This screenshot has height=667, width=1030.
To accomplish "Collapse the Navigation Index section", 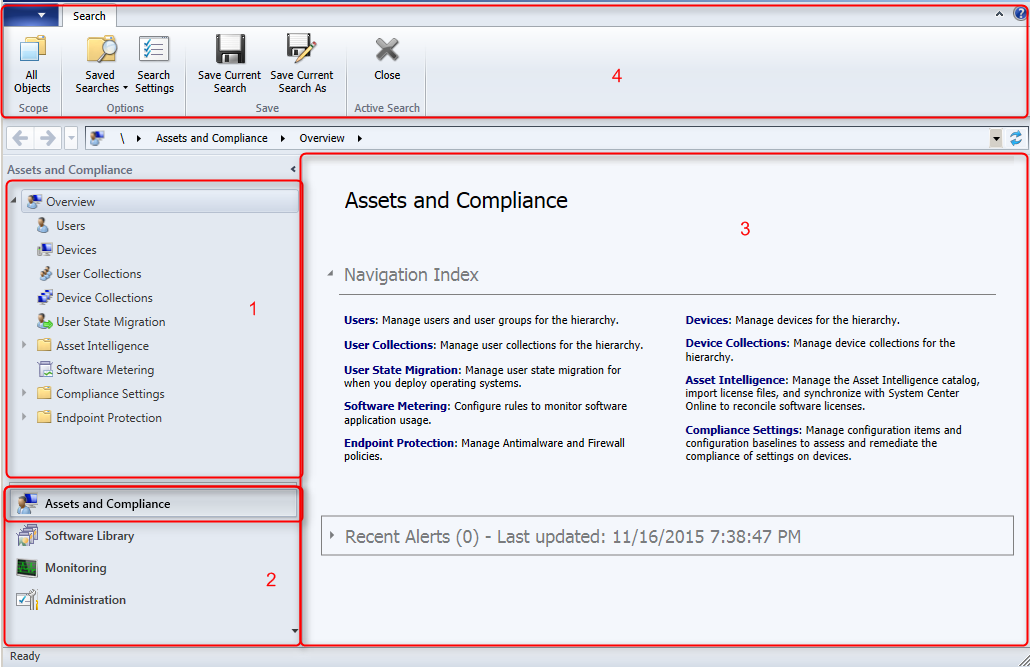I will 330,273.
